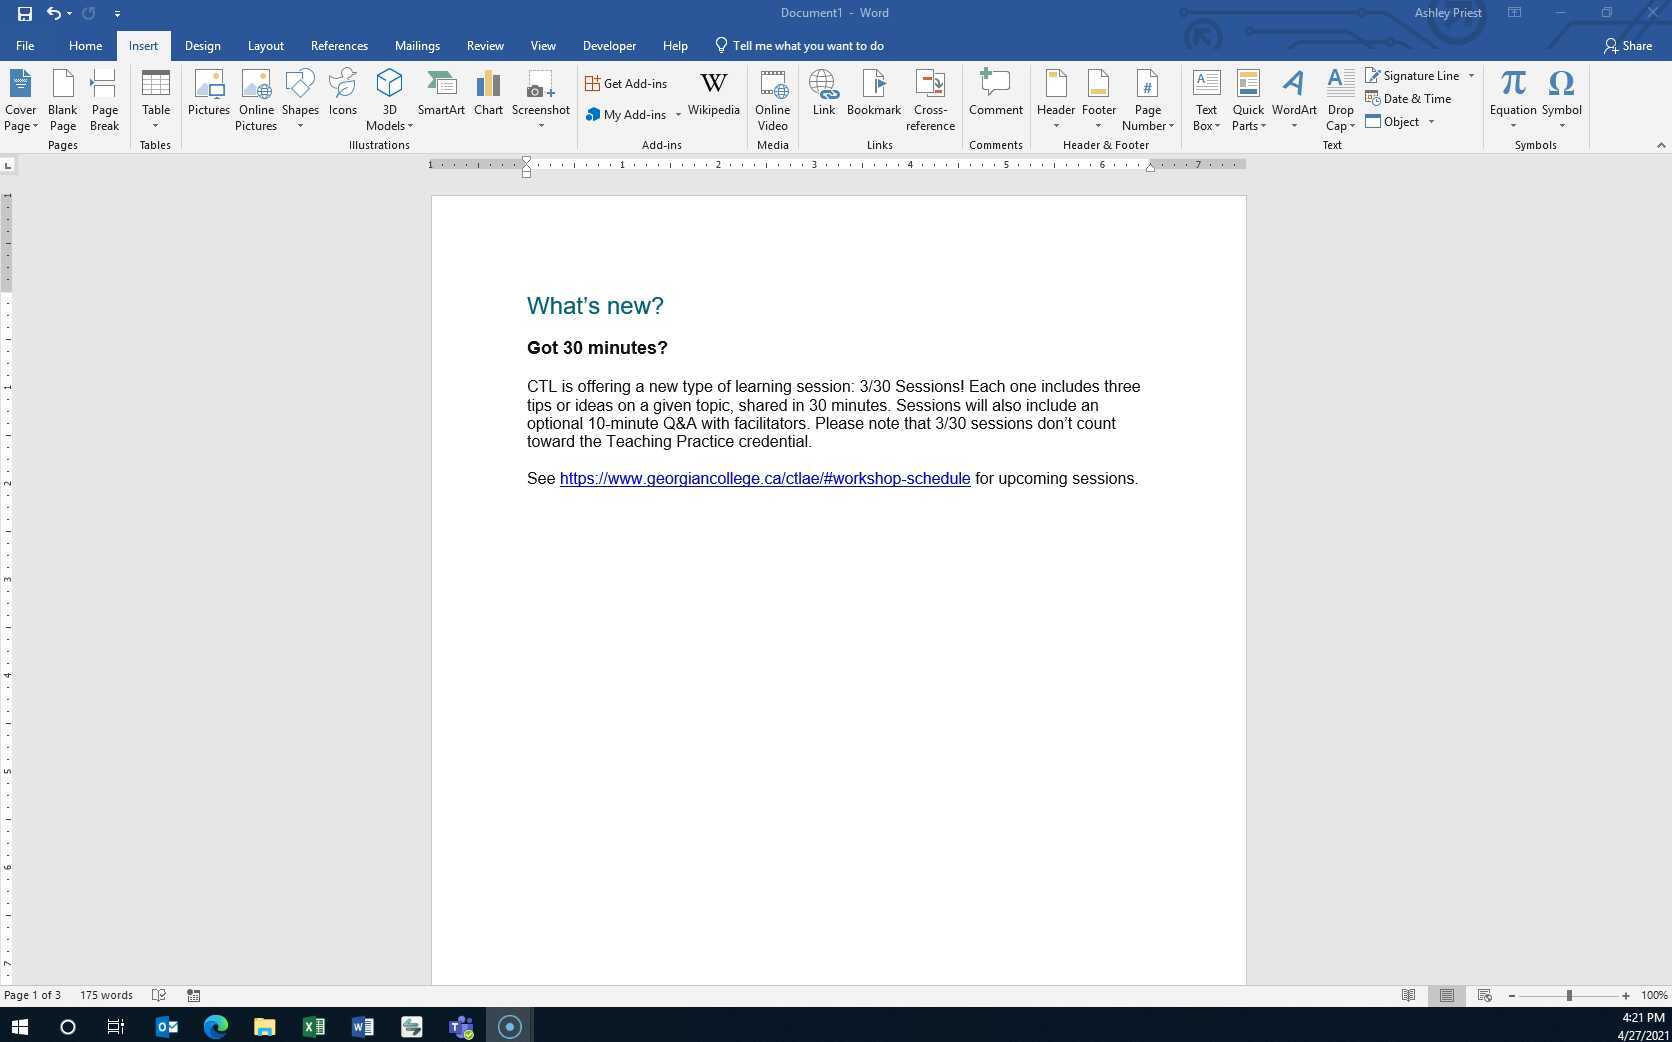
Task: Switch to the Mailings ribbon tab
Action: tap(417, 45)
